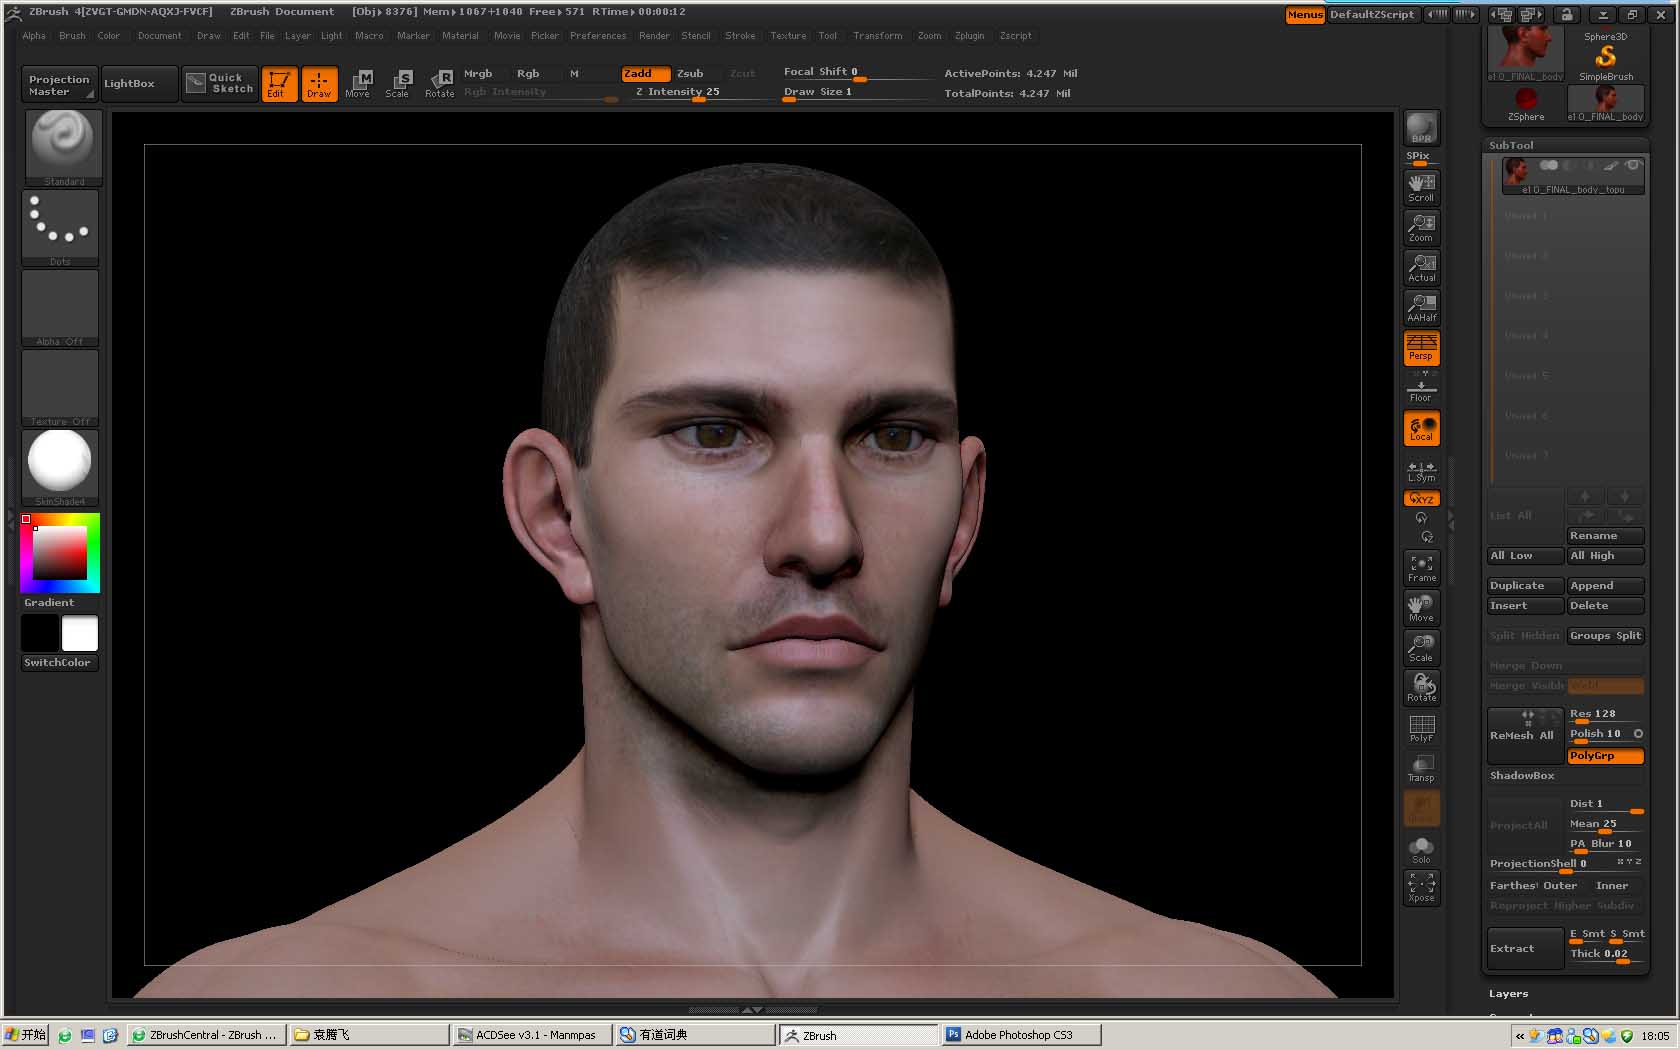Viewport: 1680px width, 1050px height.
Task: Collapse the SubTool palette header
Action: tap(1511, 145)
